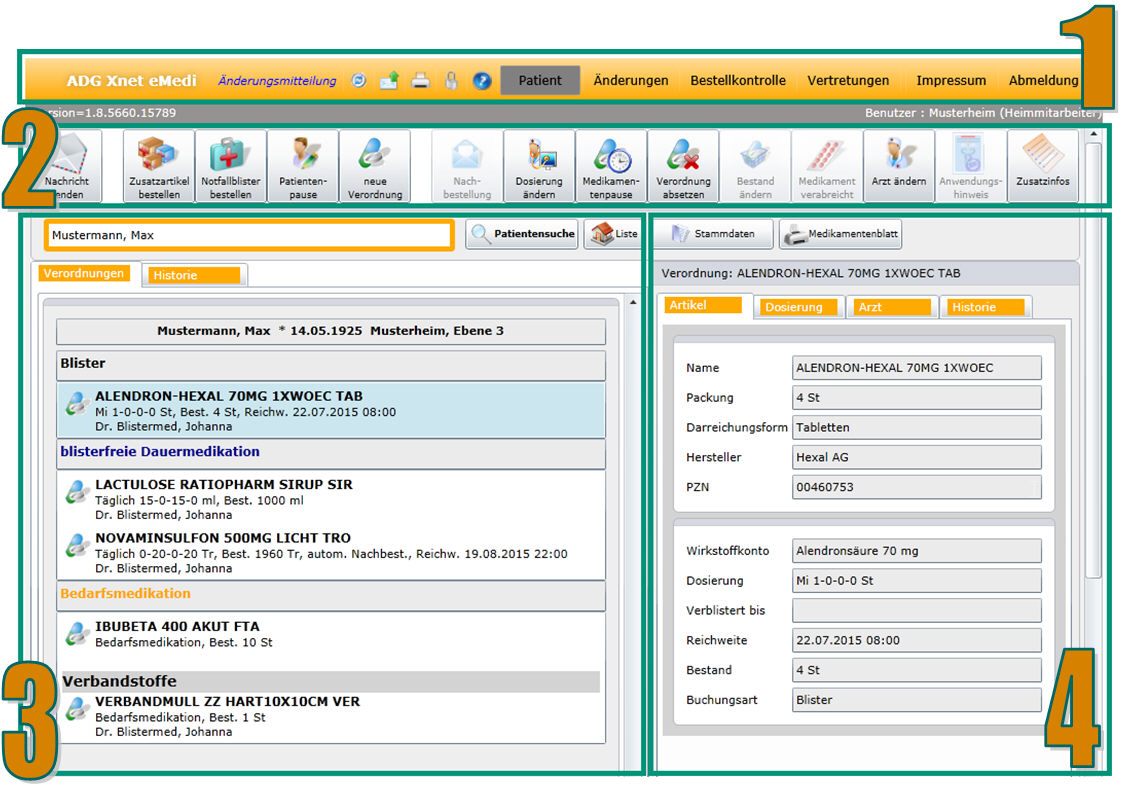Click the Zusatzartikel bestellen icon
Image resolution: width=1122 pixels, height=785 pixels.
point(158,166)
